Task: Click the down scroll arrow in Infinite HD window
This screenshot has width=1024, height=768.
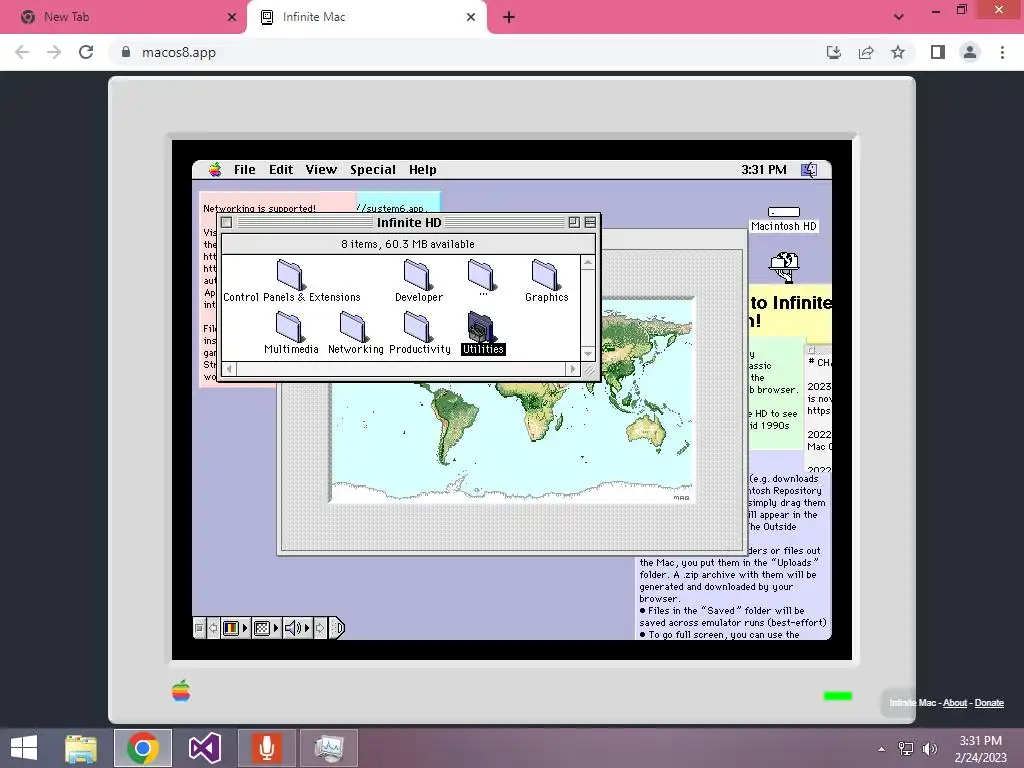Action: tap(588, 354)
